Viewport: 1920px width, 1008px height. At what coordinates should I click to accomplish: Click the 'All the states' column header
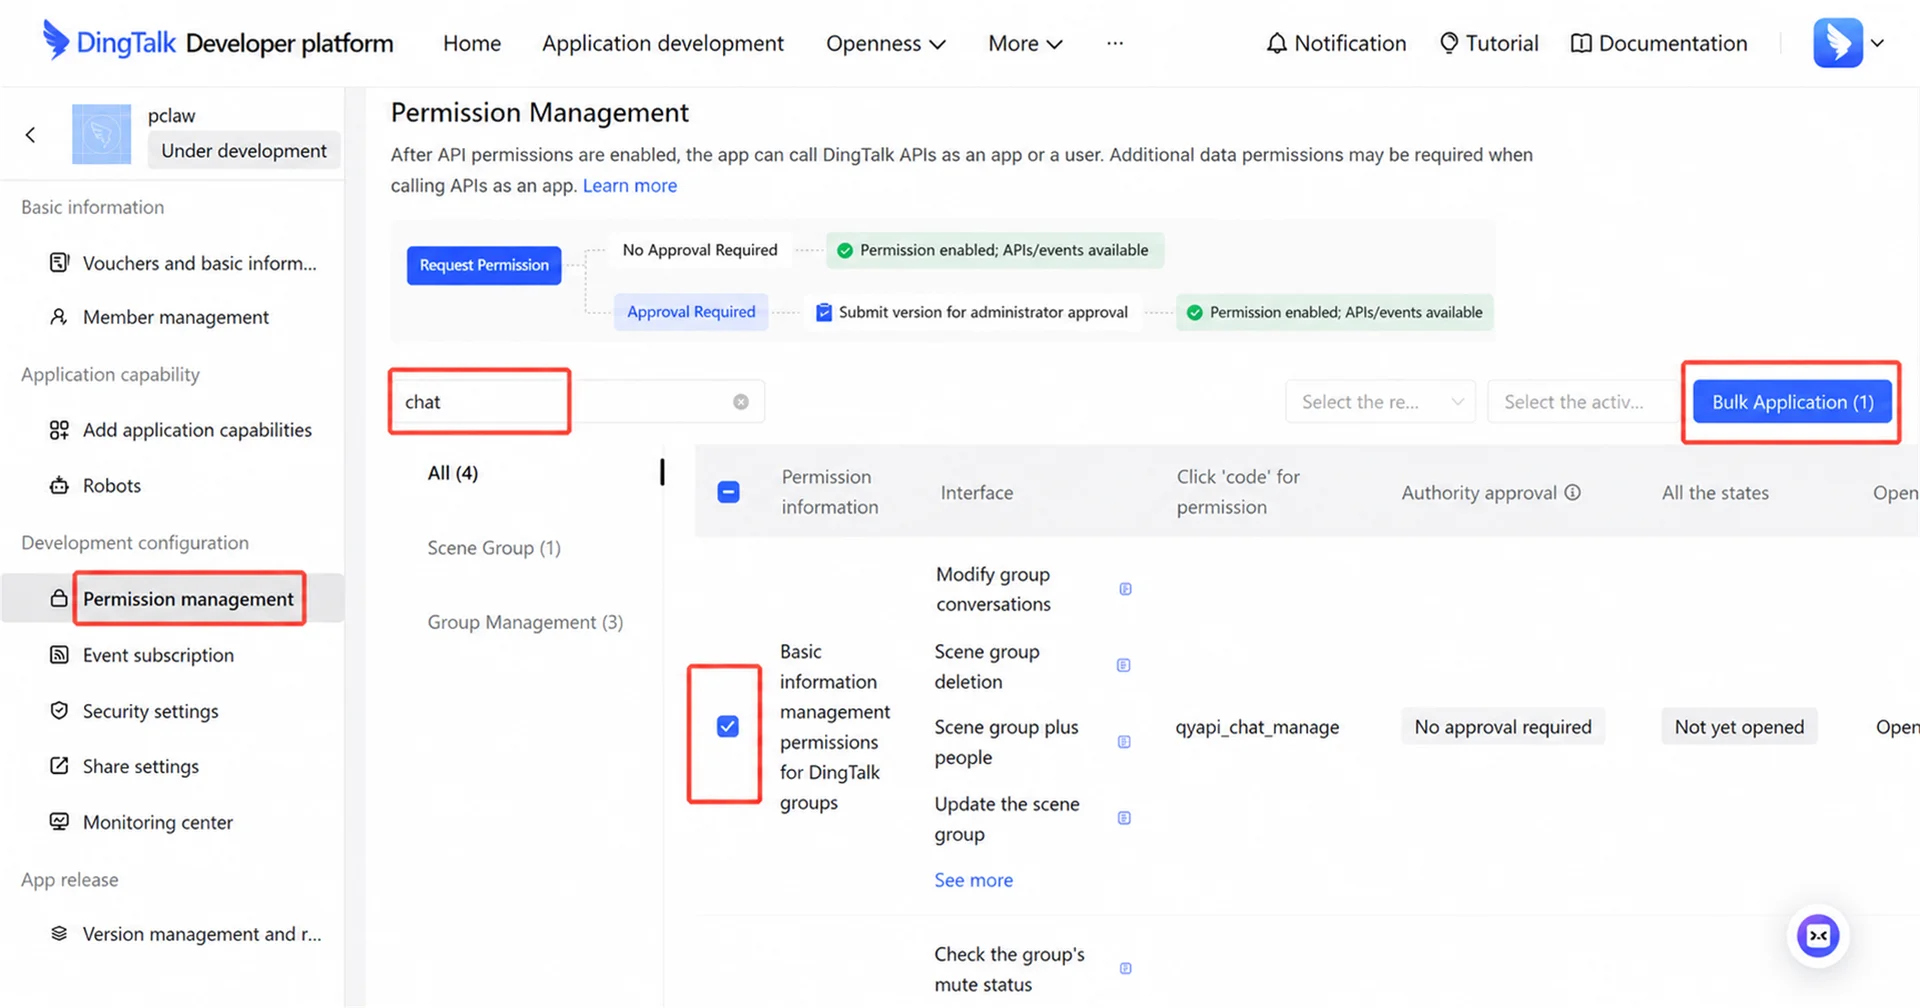point(1715,492)
